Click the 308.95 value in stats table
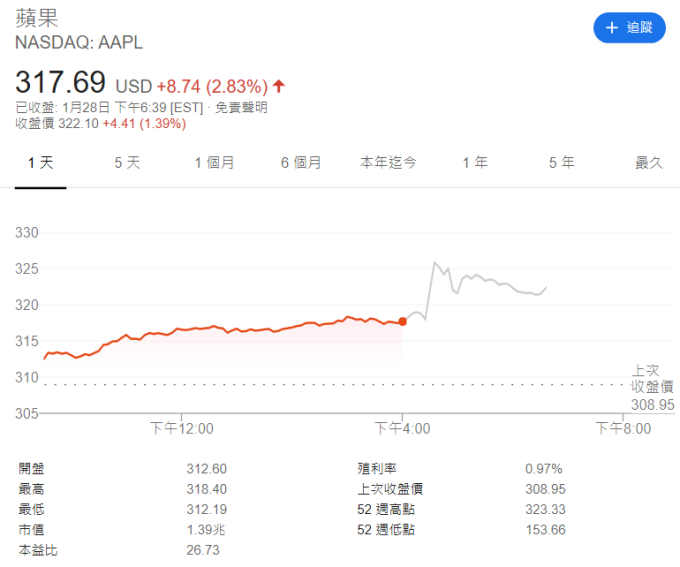This screenshot has height=567, width=680. coord(546,489)
